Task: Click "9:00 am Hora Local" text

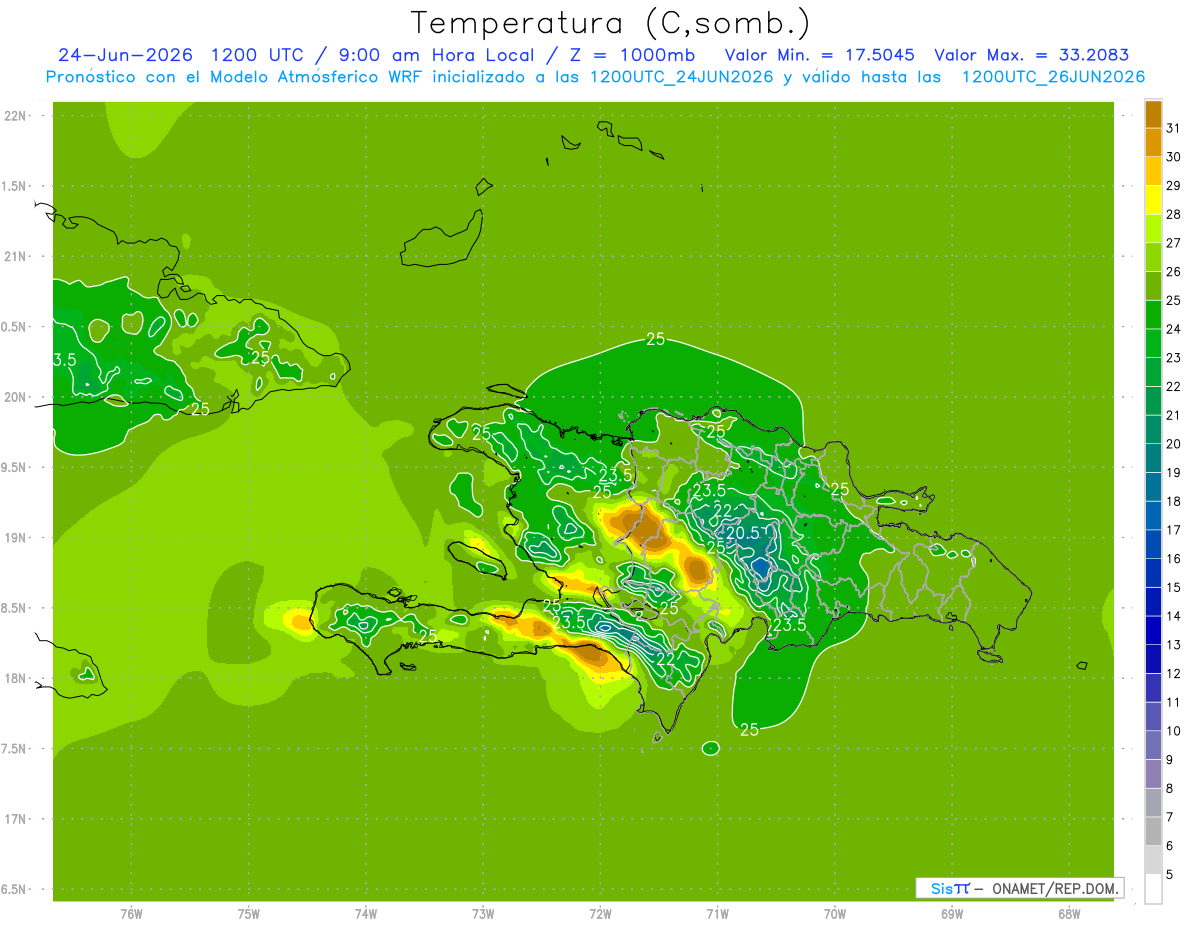Action: (436, 55)
